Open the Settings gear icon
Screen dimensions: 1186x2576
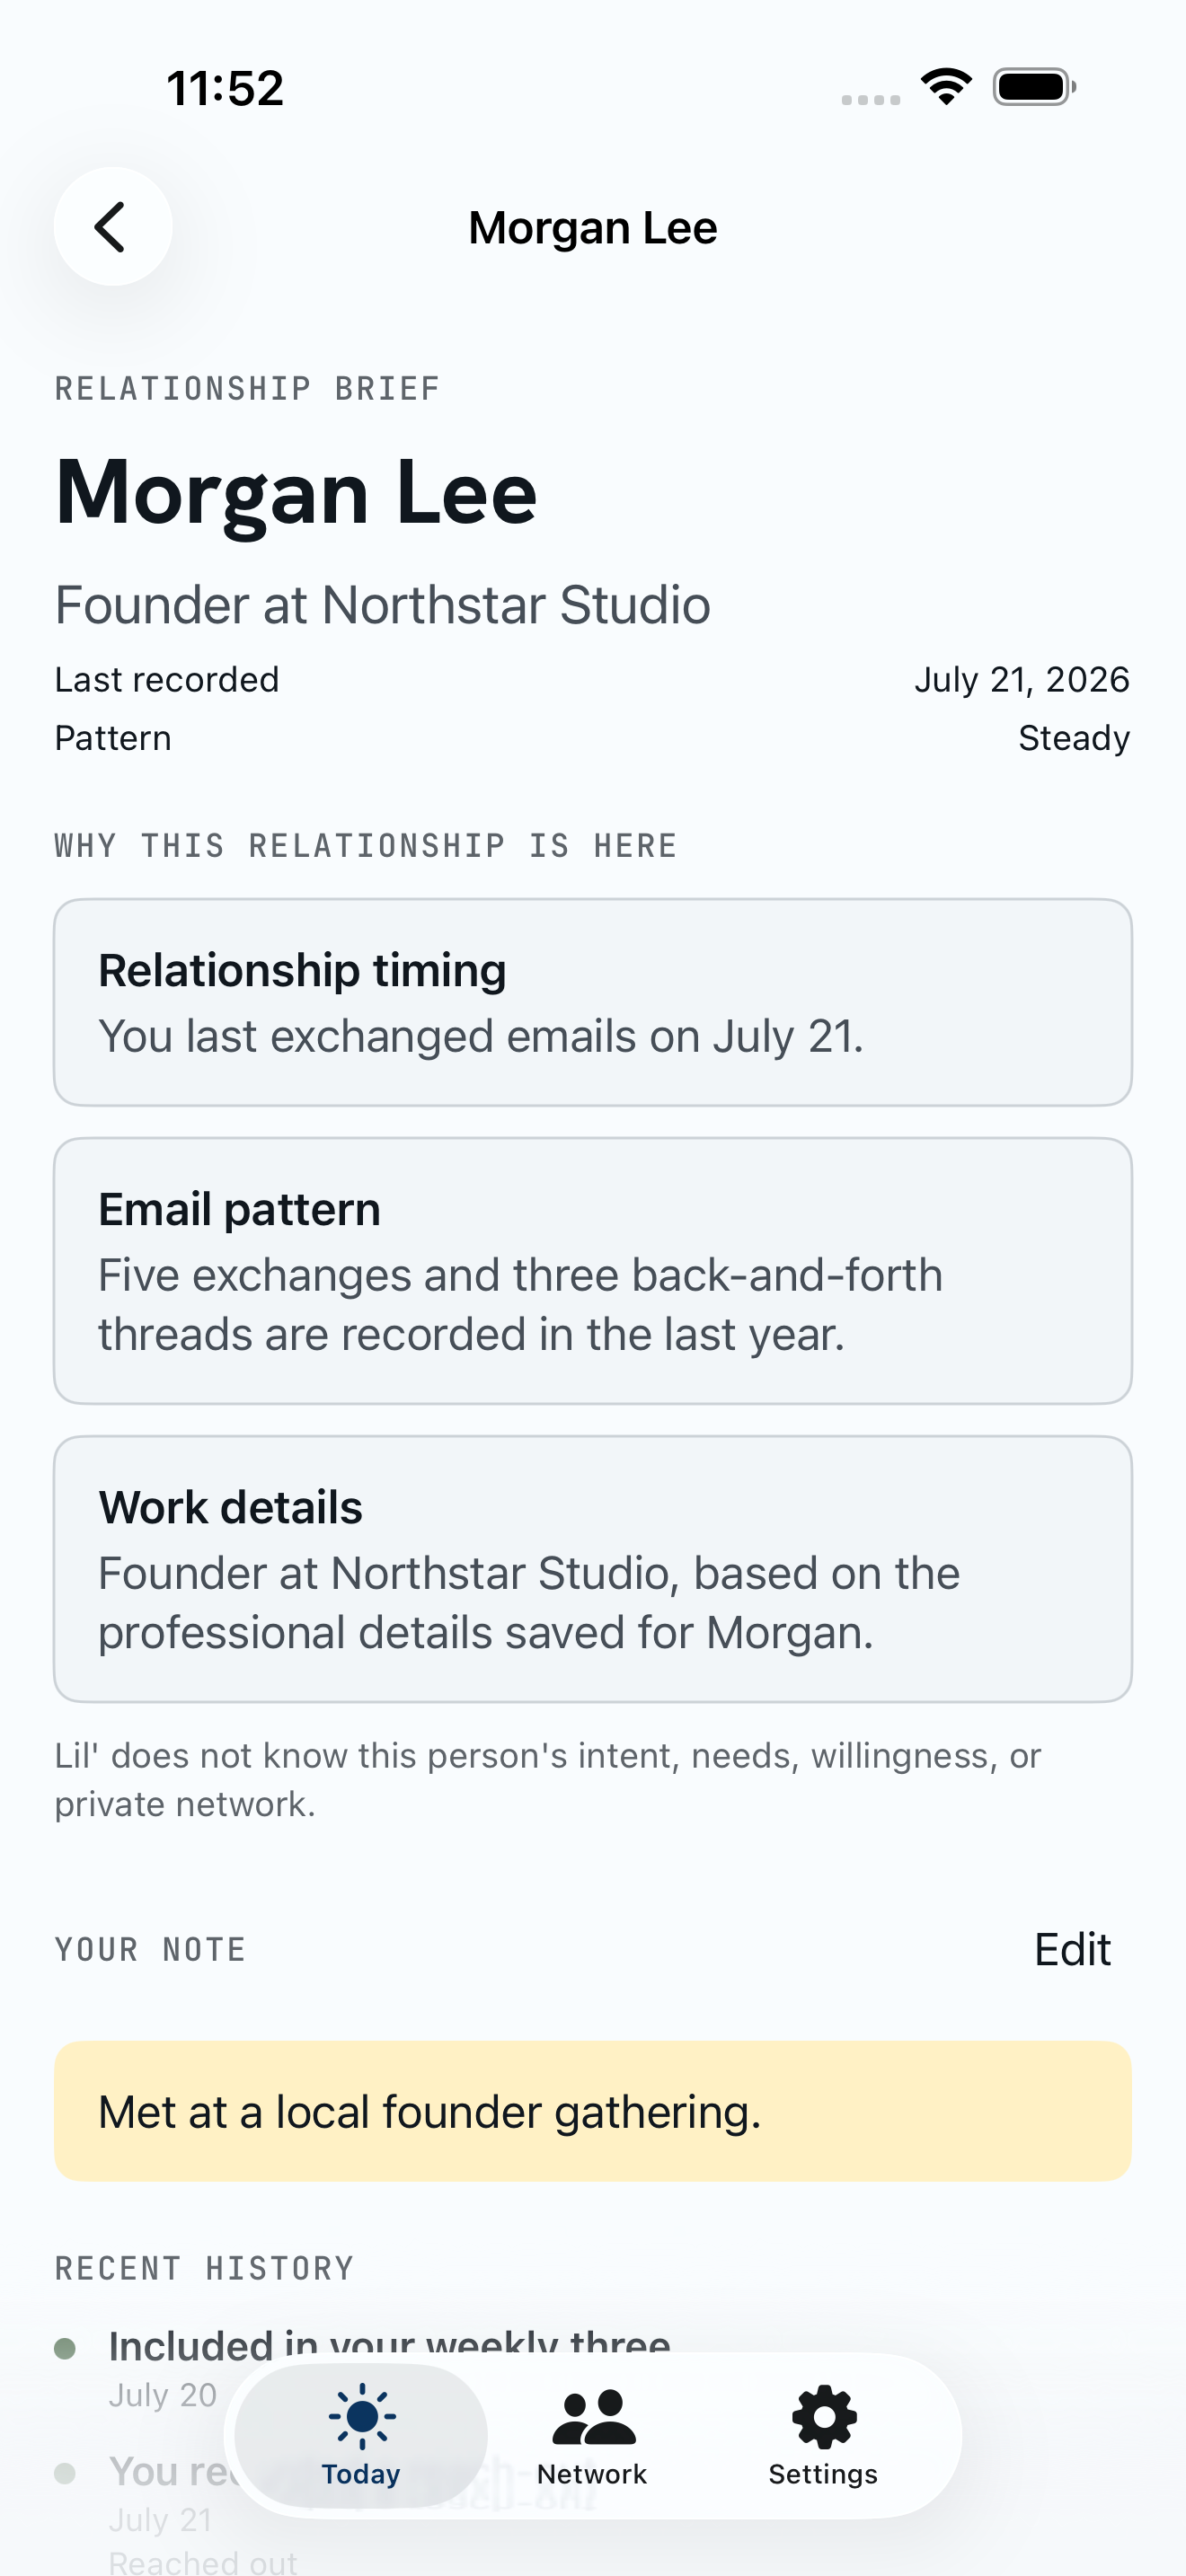824,2417
